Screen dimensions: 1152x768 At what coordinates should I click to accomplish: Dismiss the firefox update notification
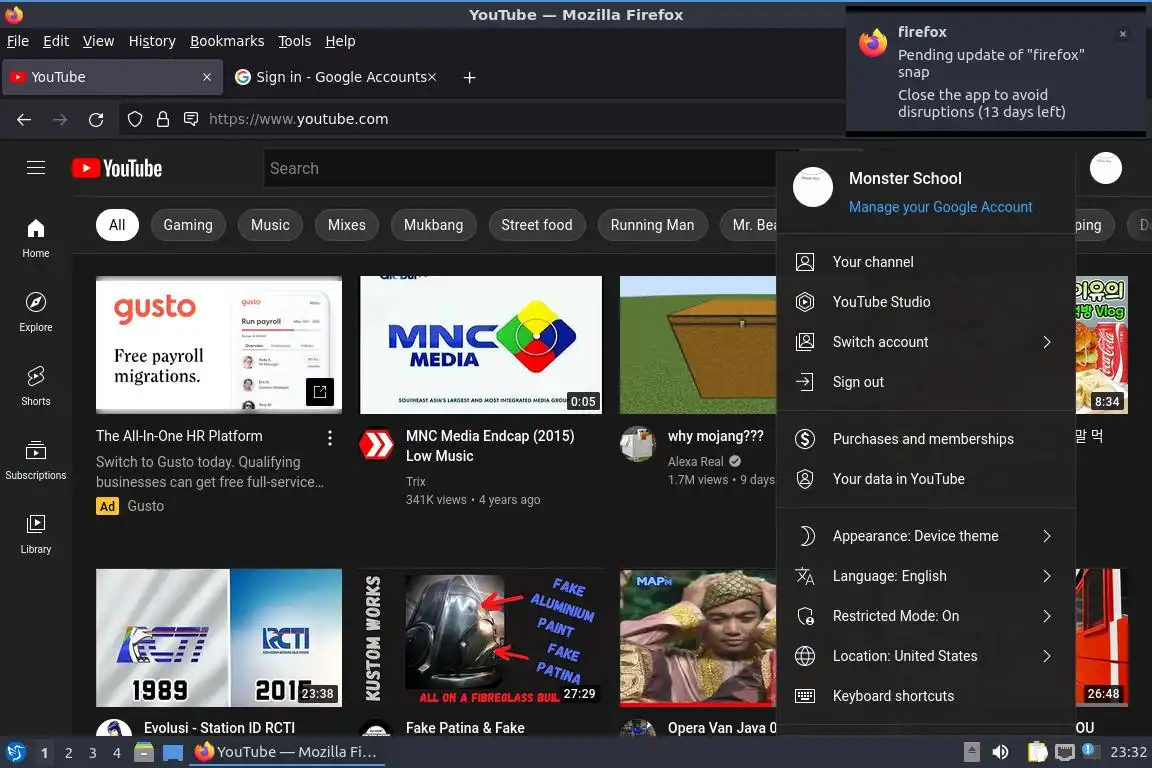(x=1123, y=34)
